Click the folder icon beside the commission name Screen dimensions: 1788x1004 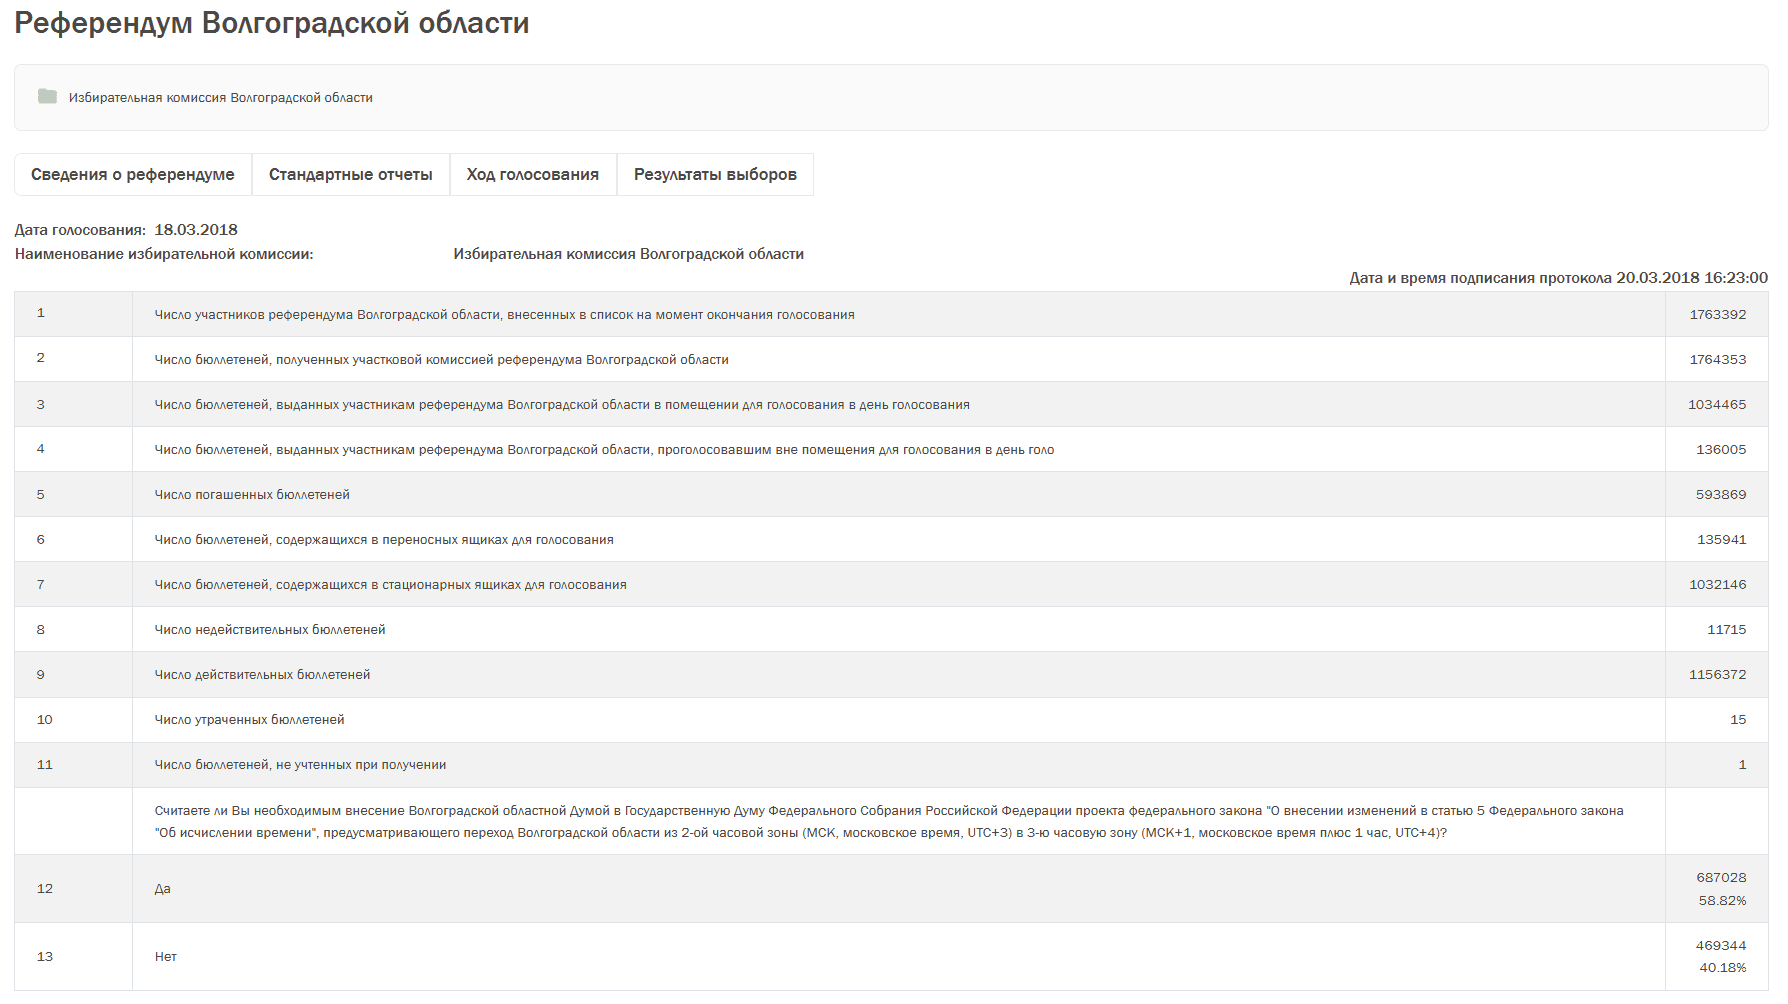point(47,97)
